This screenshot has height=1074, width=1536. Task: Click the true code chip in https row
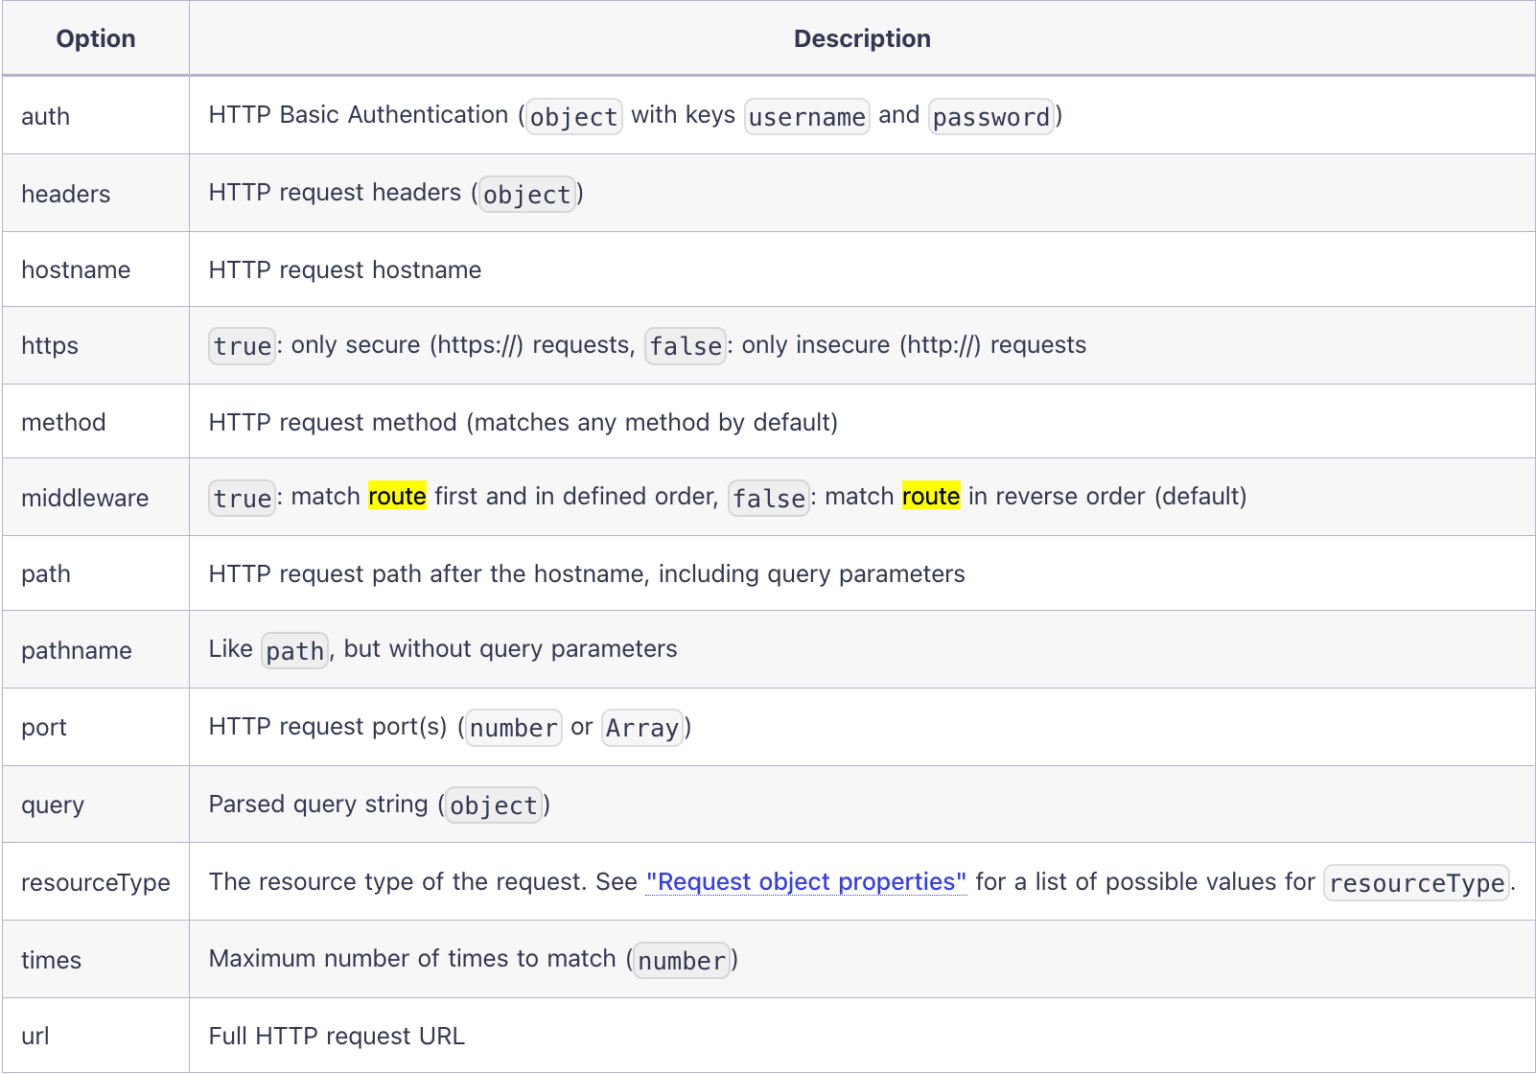(241, 345)
